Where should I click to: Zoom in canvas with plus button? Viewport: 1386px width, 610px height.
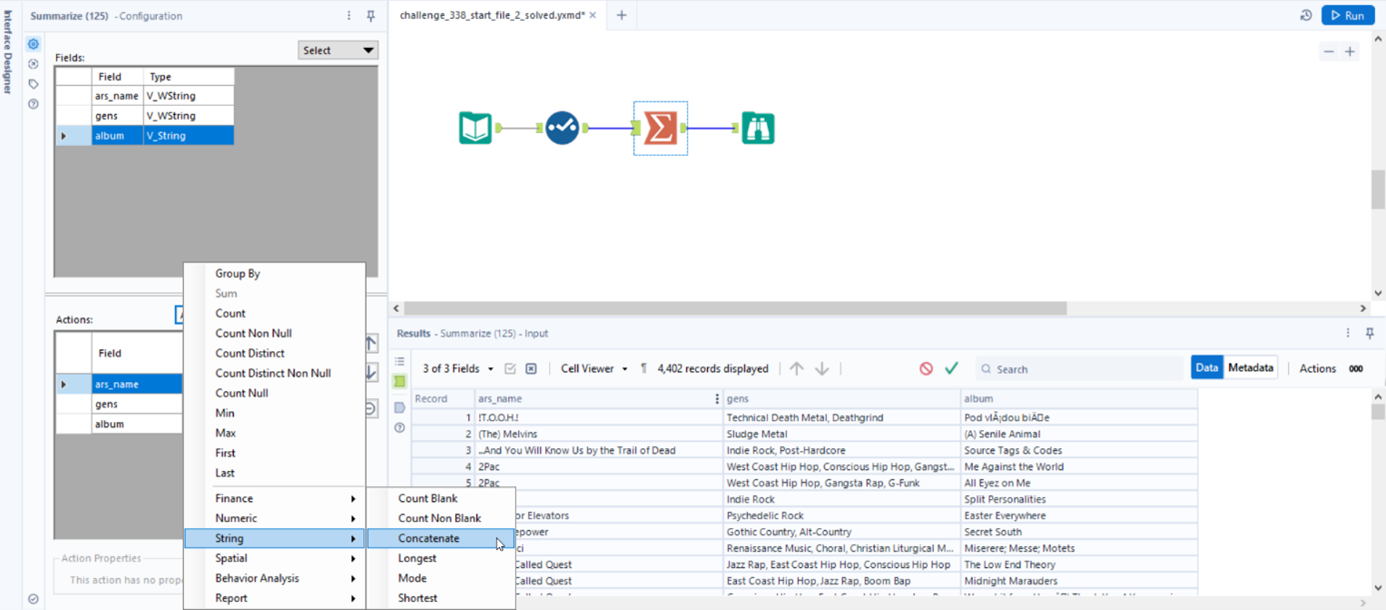(1350, 52)
